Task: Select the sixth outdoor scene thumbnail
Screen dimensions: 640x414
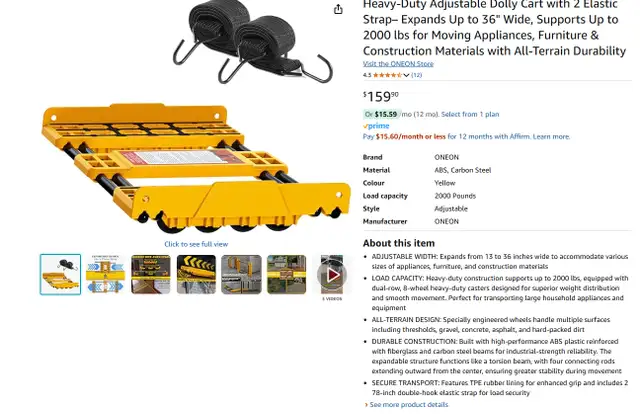Action: coord(287,274)
